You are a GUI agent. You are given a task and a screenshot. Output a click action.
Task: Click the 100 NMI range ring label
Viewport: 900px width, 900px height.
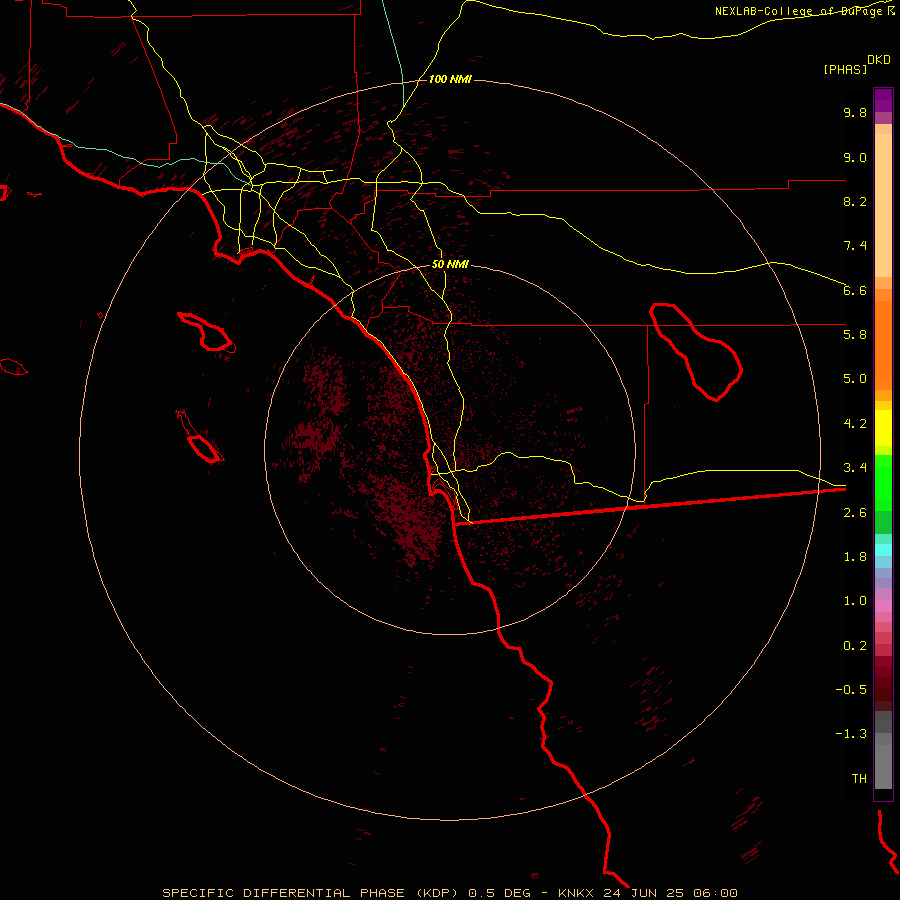point(450,79)
